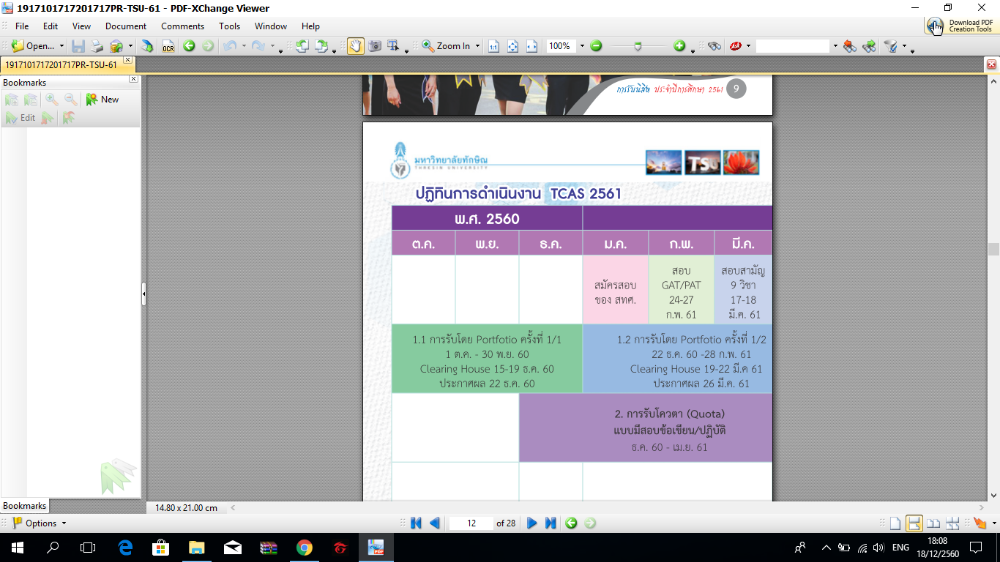Switch to single page layout
This screenshot has height=562, width=1000.
895,523
